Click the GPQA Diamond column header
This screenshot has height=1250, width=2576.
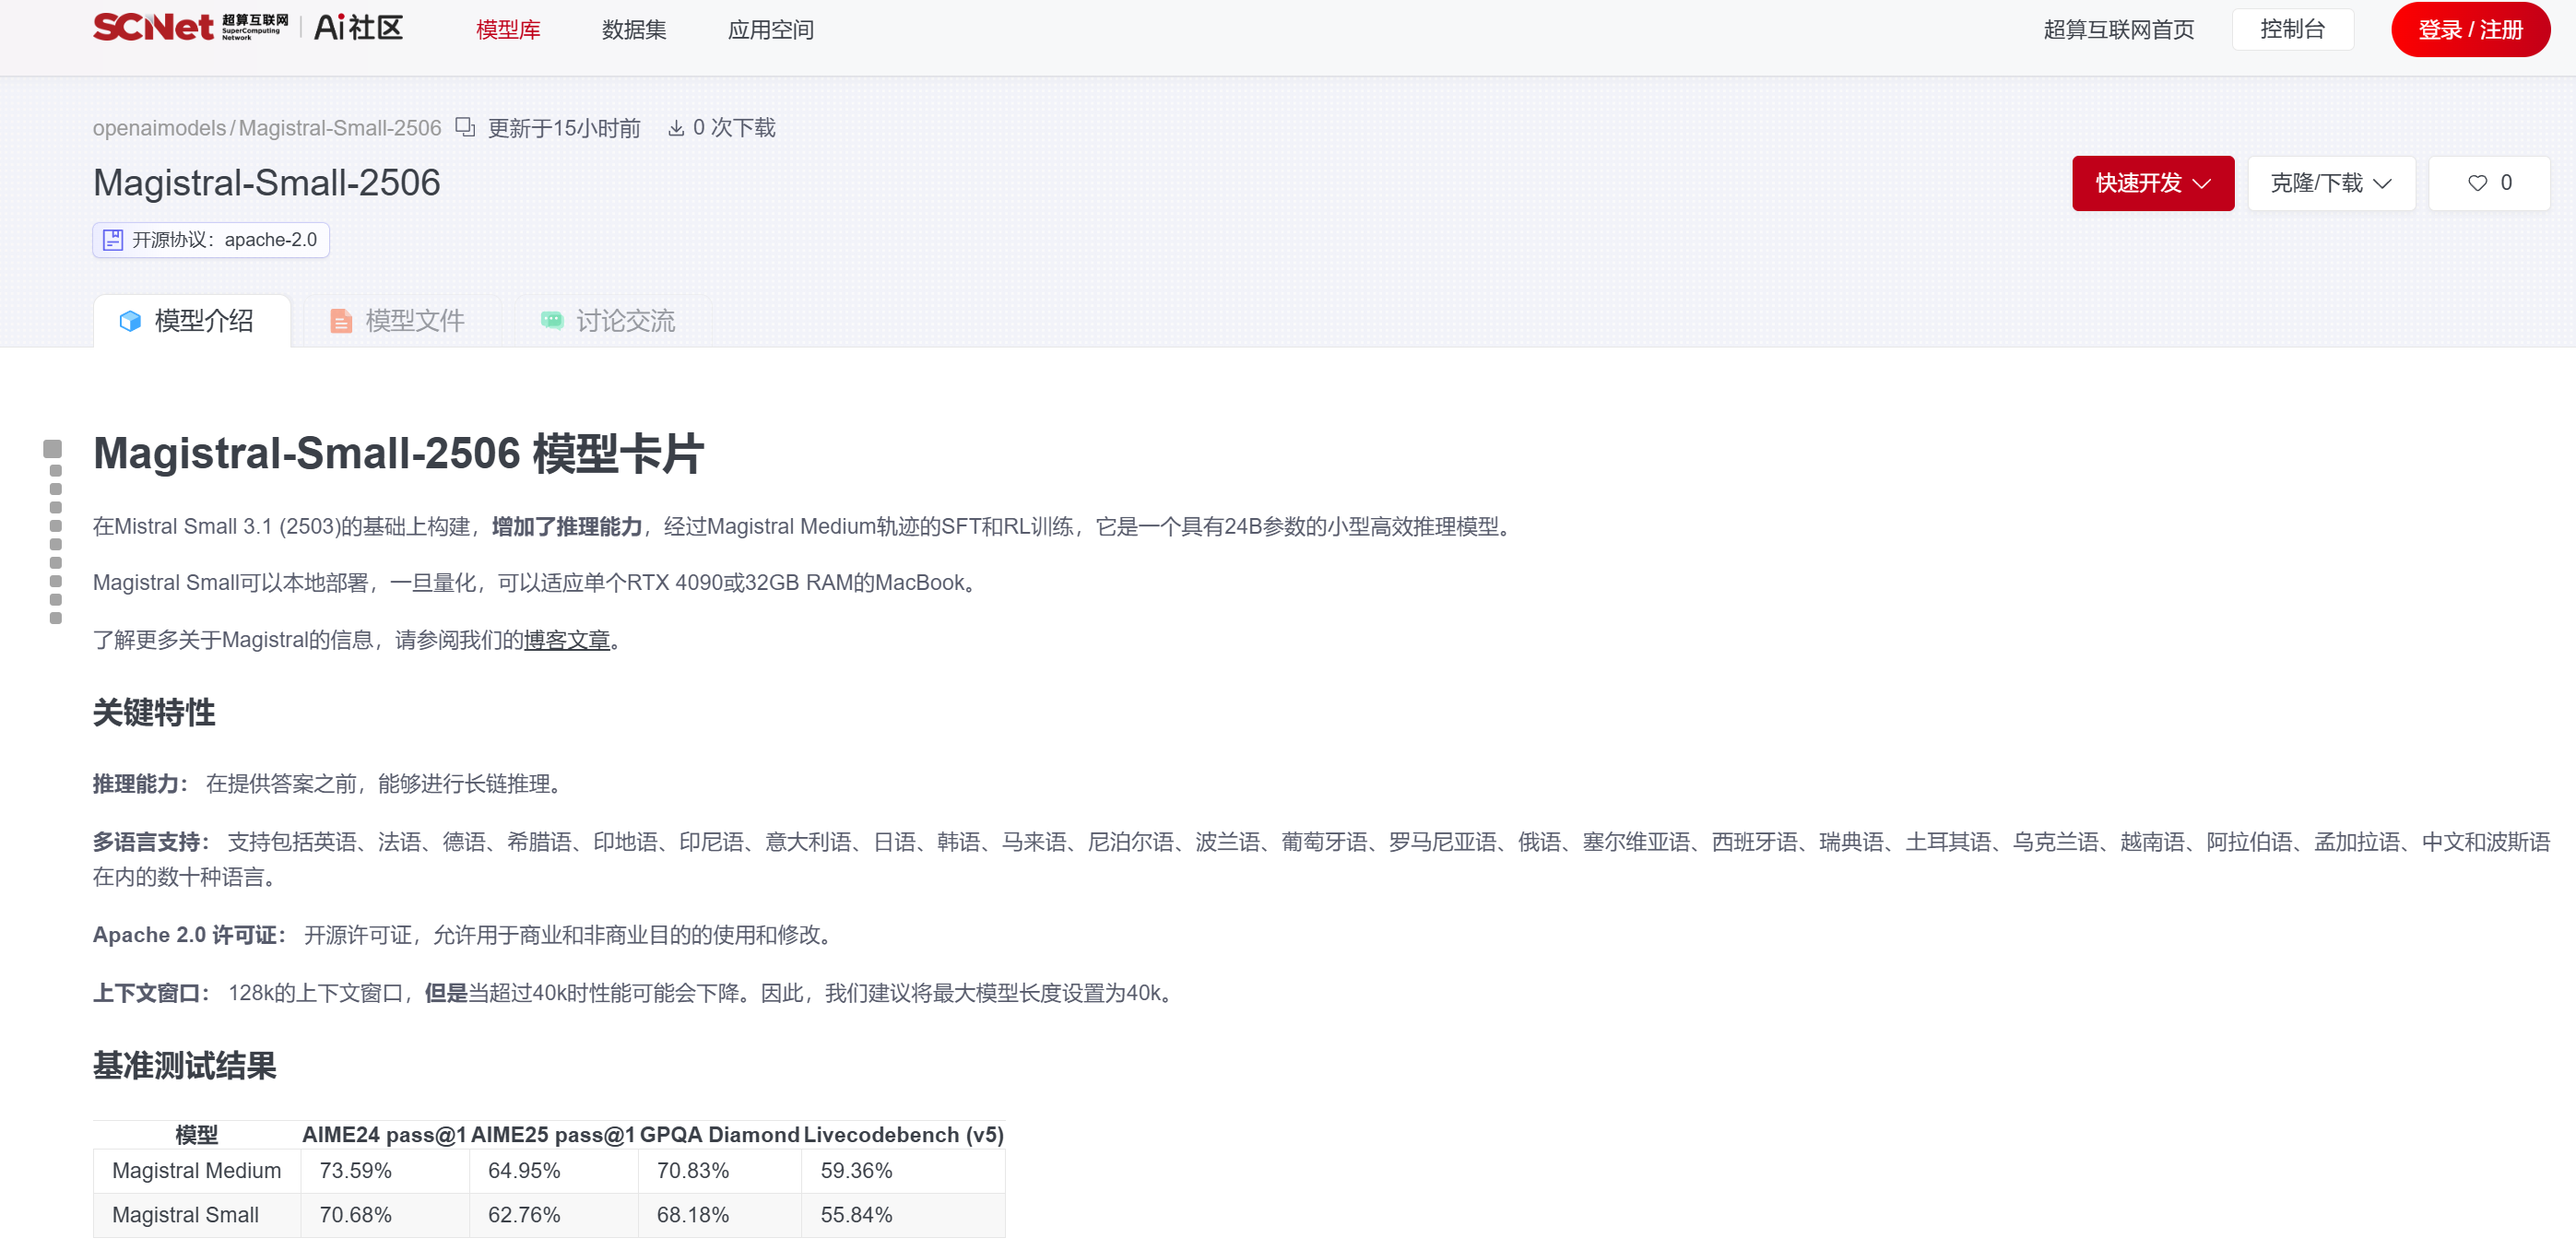point(720,1135)
